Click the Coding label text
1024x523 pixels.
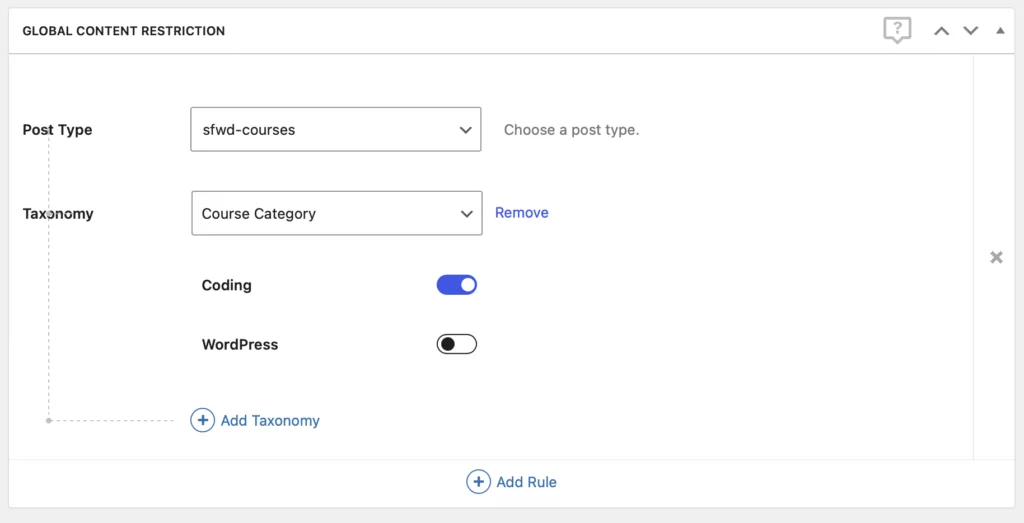click(x=227, y=285)
